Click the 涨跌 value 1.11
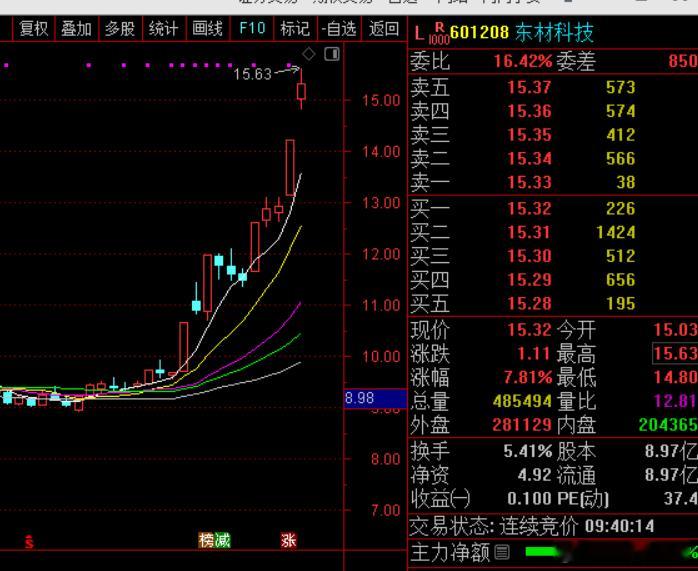The width and height of the screenshot is (698, 571). (534, 354)
